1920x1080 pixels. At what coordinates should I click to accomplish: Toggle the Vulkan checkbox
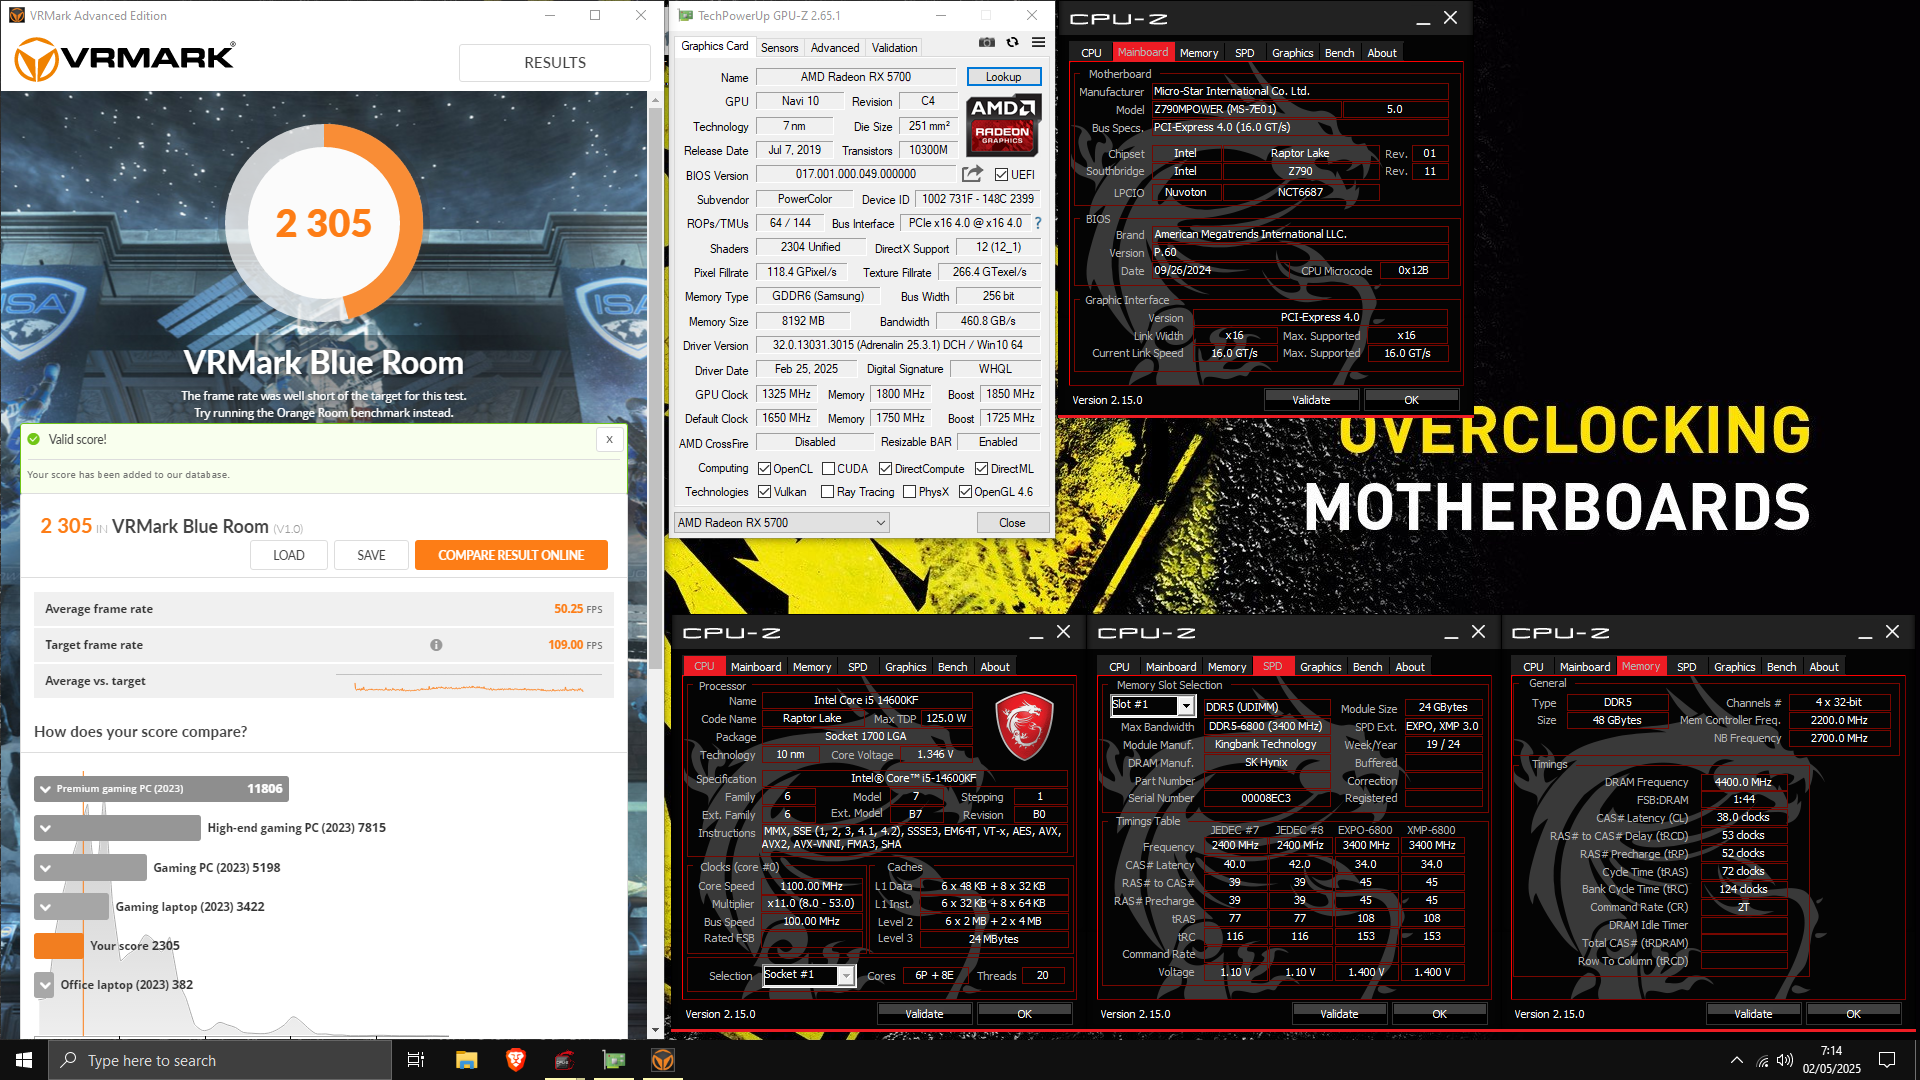coord(765,492)
